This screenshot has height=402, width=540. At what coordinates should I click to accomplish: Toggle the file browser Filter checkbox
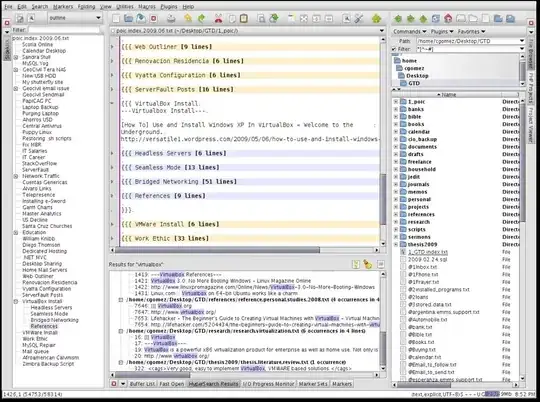(394, 49)
